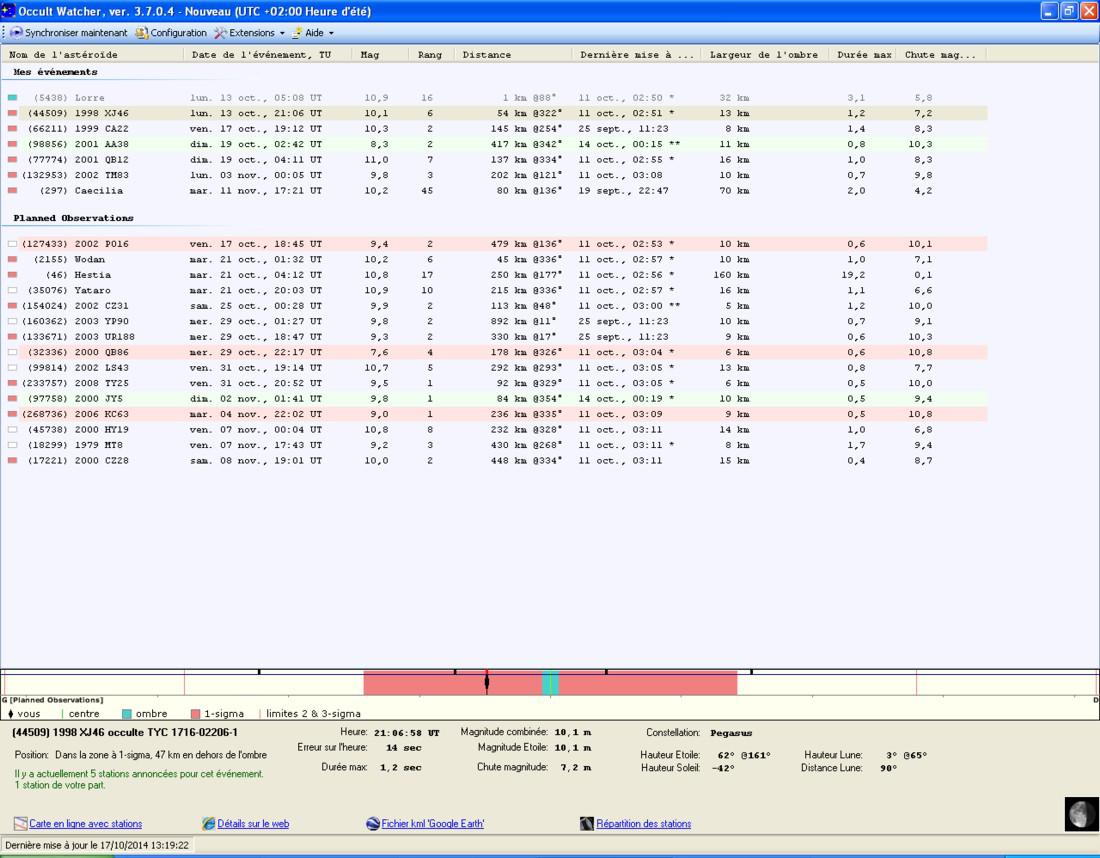Click the Largeur de l'ombre header
The image size is (1100, 858).
click(x=765, y=55)
